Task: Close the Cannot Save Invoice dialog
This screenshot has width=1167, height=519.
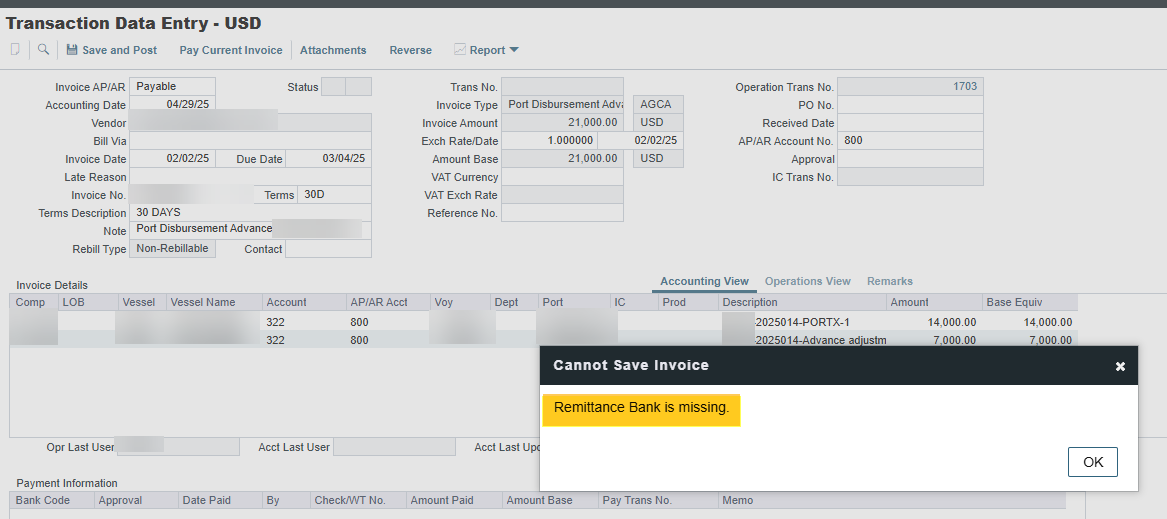Action: pos(1120,367)
